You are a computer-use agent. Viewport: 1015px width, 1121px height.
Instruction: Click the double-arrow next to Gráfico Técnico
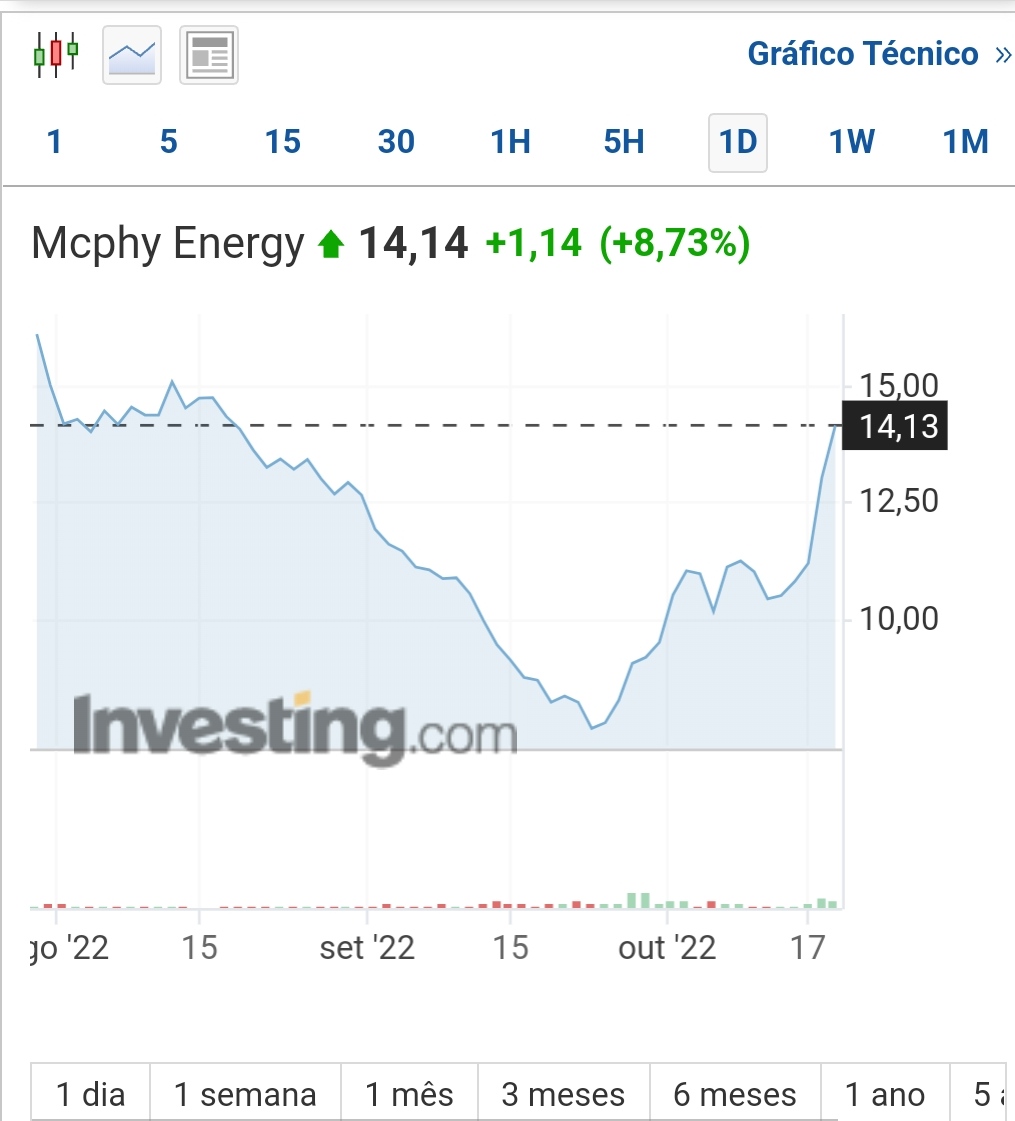pos(1002,54)
